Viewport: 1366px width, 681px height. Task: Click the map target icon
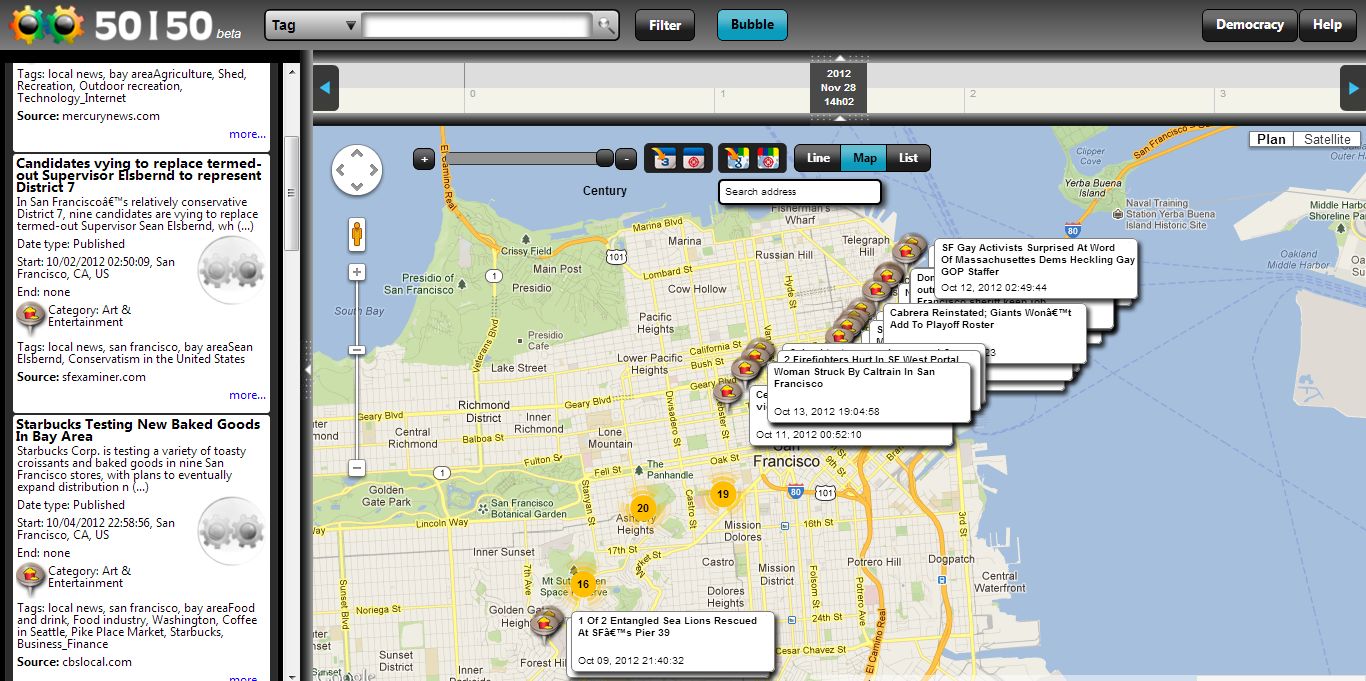(x=768, y=158)
